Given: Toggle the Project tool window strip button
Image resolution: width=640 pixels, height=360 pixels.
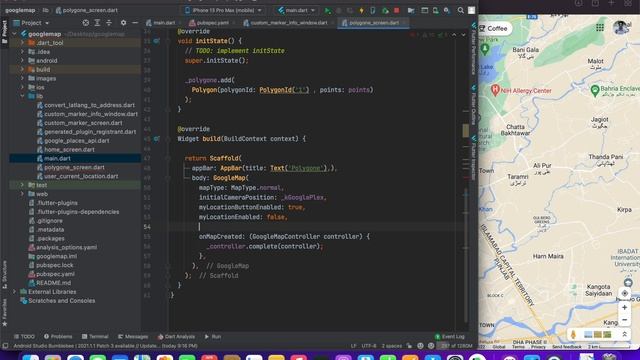Looking at the screenshot, I should [x=4, y=31].
